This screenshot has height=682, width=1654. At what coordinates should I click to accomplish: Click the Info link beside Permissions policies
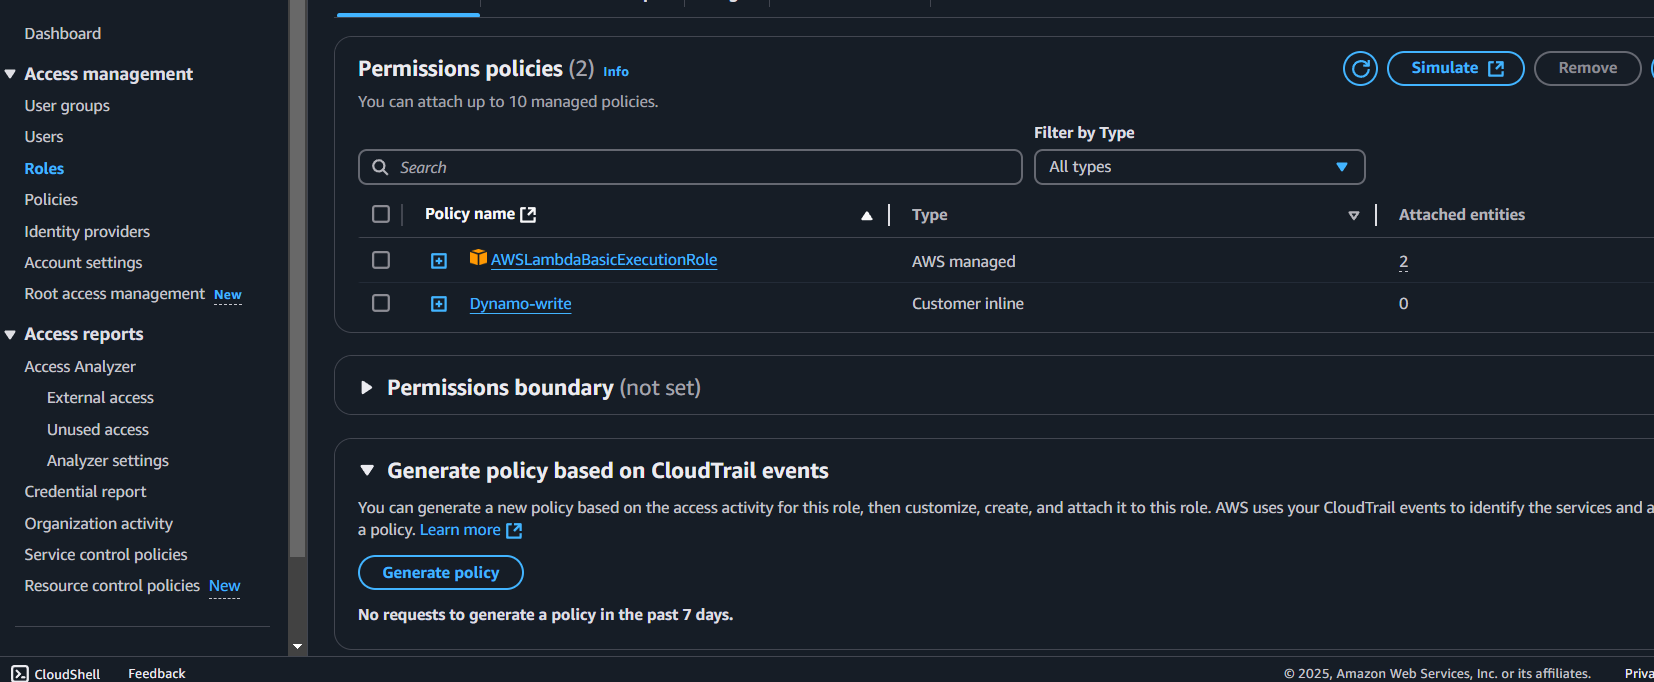point(616,71)
